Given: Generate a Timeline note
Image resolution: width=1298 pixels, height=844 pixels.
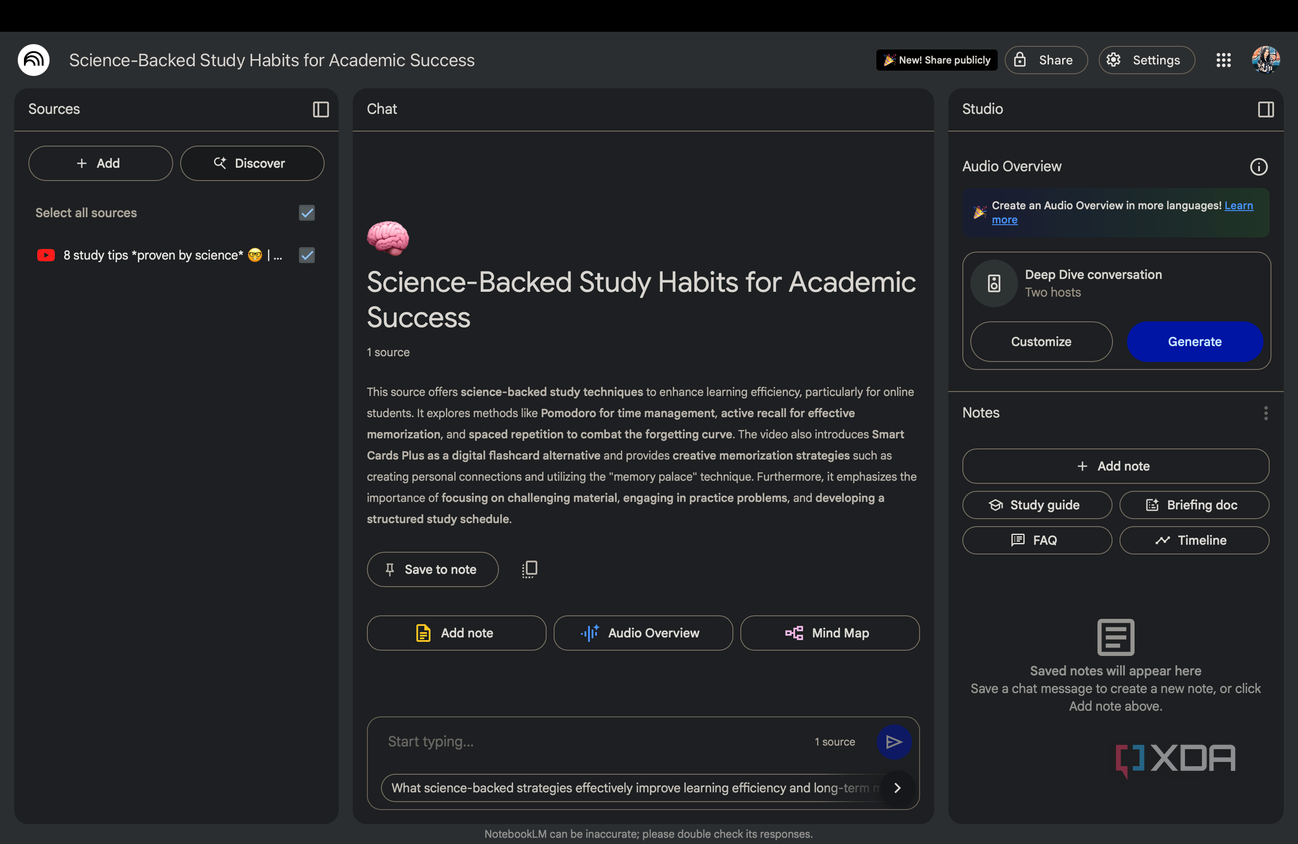Looking at the screenshot, I should click(1195, 540).
